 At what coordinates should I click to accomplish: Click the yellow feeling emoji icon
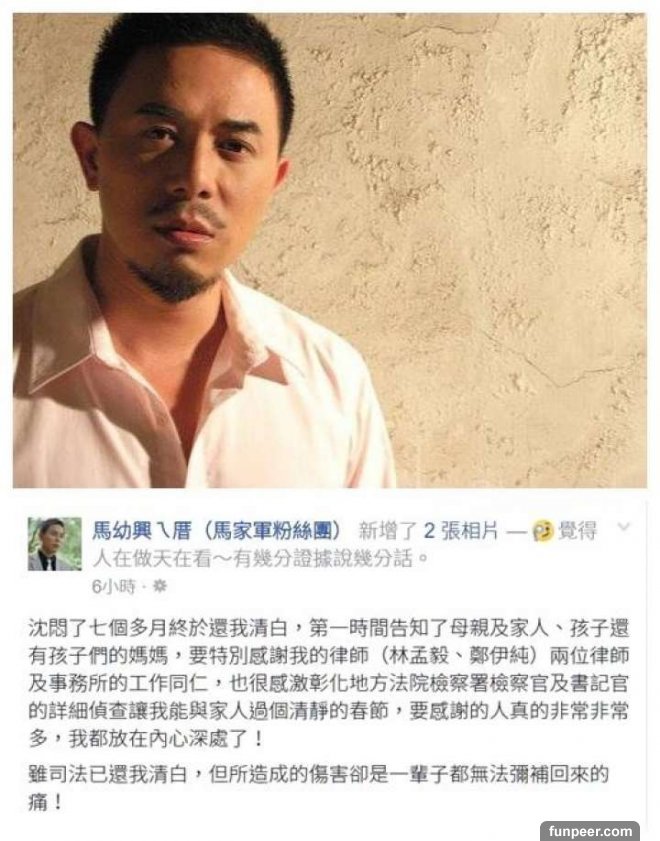543,532
